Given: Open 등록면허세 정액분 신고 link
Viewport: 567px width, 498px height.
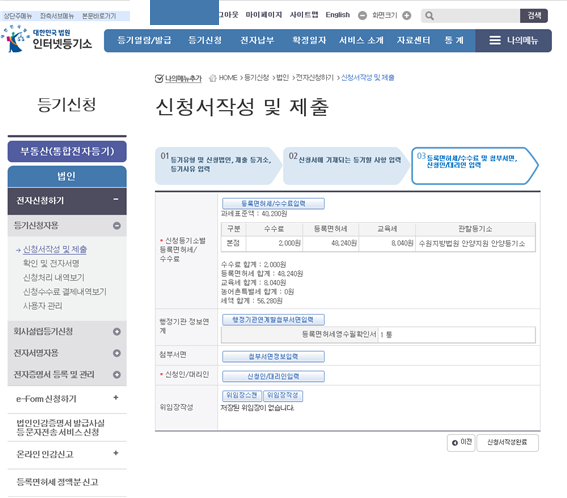Looking at the screenshot, I should click(x=57, y=482).
